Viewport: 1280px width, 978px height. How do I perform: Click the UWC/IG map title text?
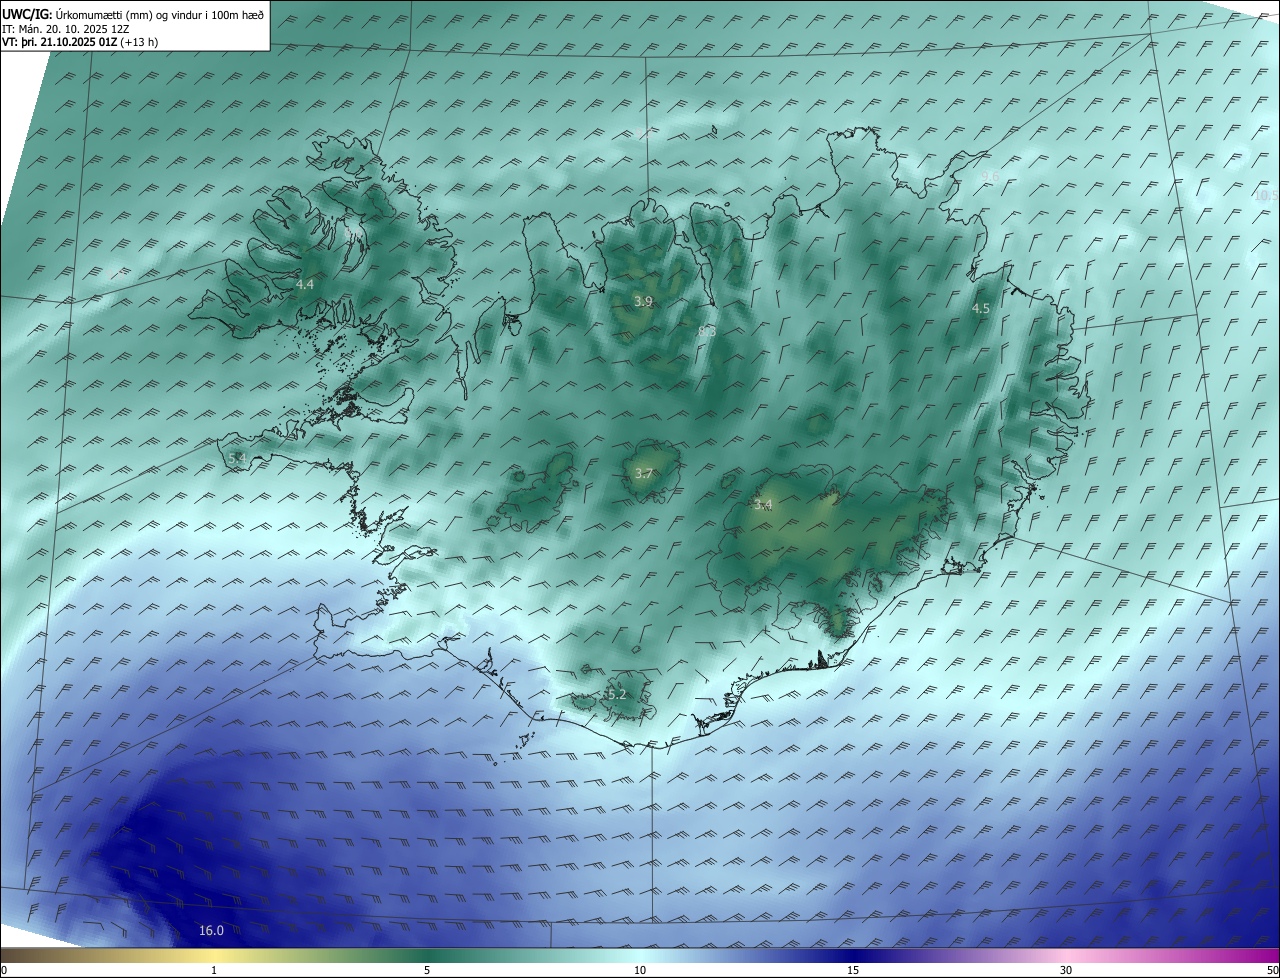pyautogui.click(x=133, y=13)
